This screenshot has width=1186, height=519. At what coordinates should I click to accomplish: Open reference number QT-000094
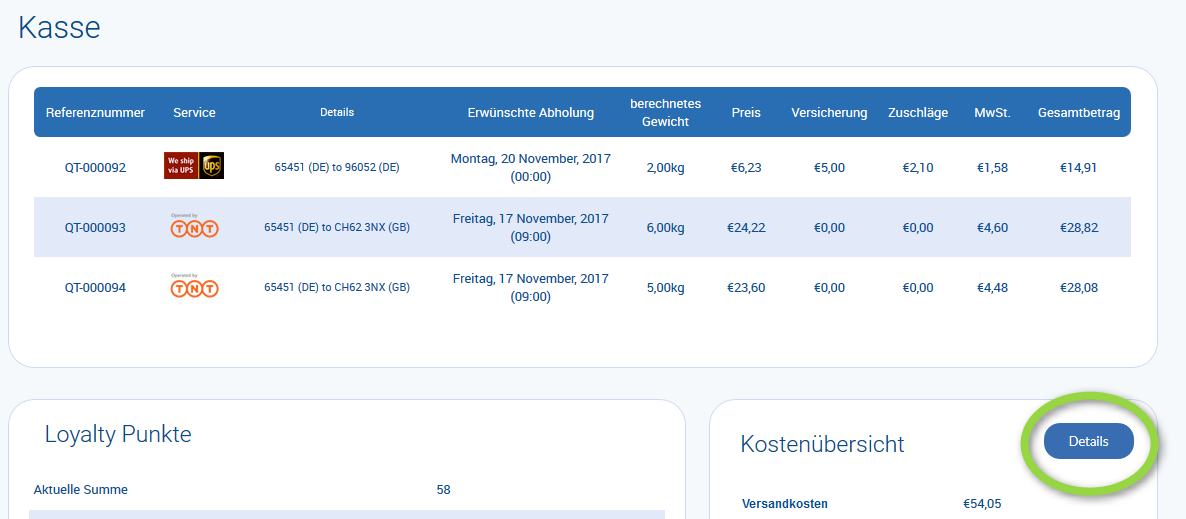coord(95,287)
